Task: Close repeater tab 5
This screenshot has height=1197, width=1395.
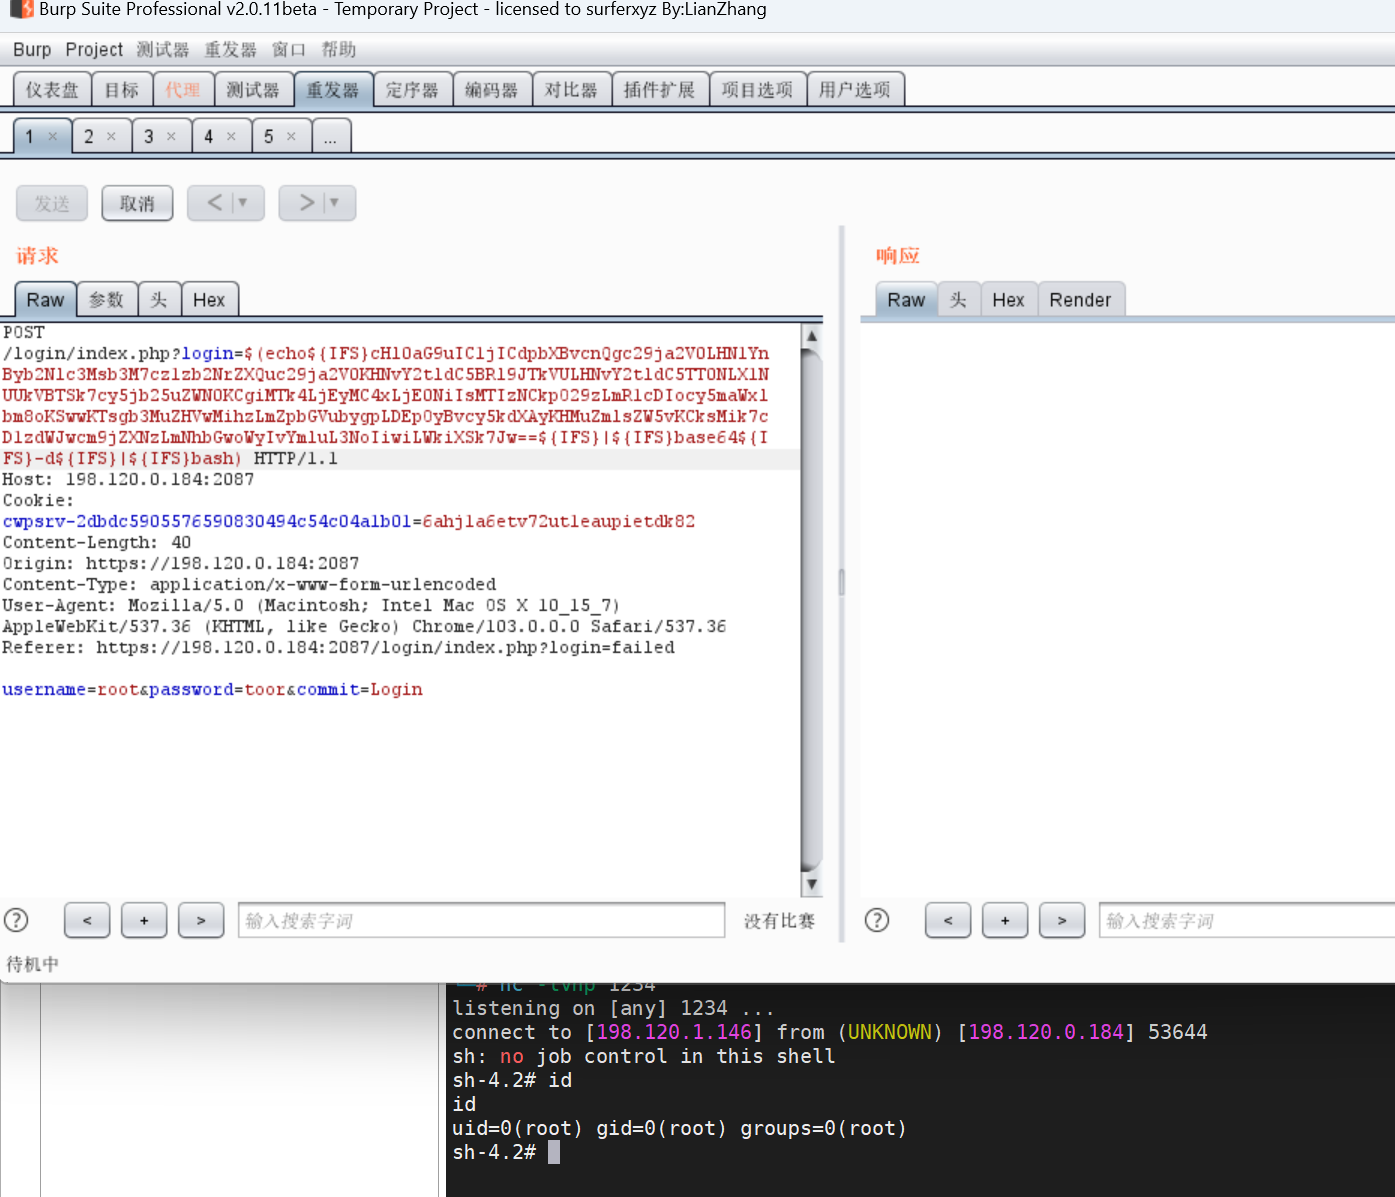Action: coord(291,137)
